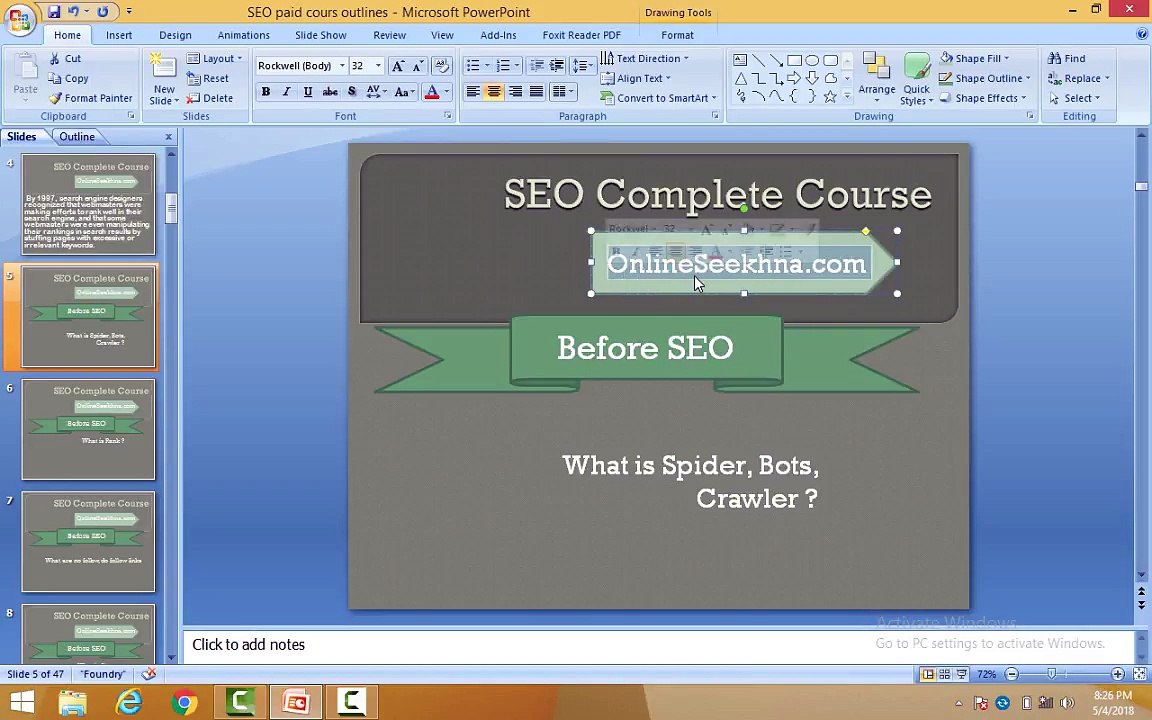Viewport: 1152px width, 720px height.
Task: Open the Select menu in Editing
Action: [1074, 98]
